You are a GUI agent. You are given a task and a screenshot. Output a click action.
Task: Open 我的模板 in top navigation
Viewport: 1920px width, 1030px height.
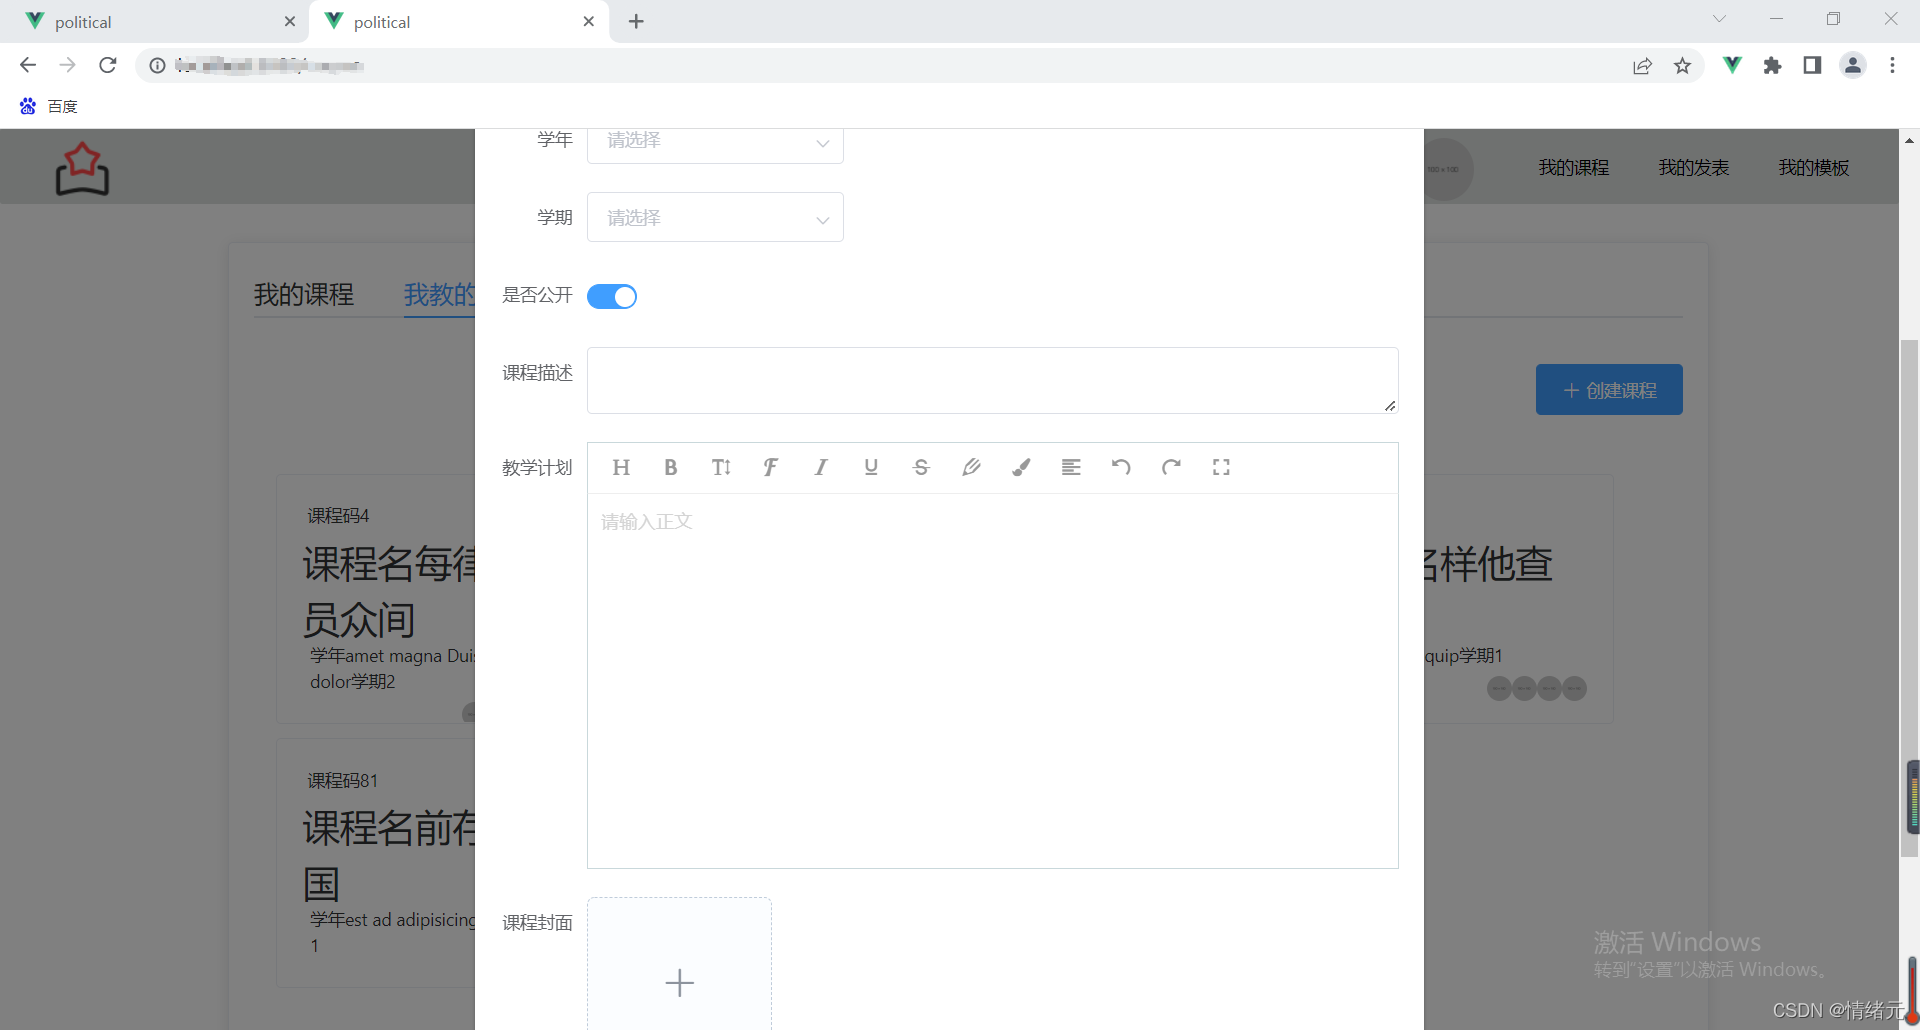click(x=1814, y=168)
